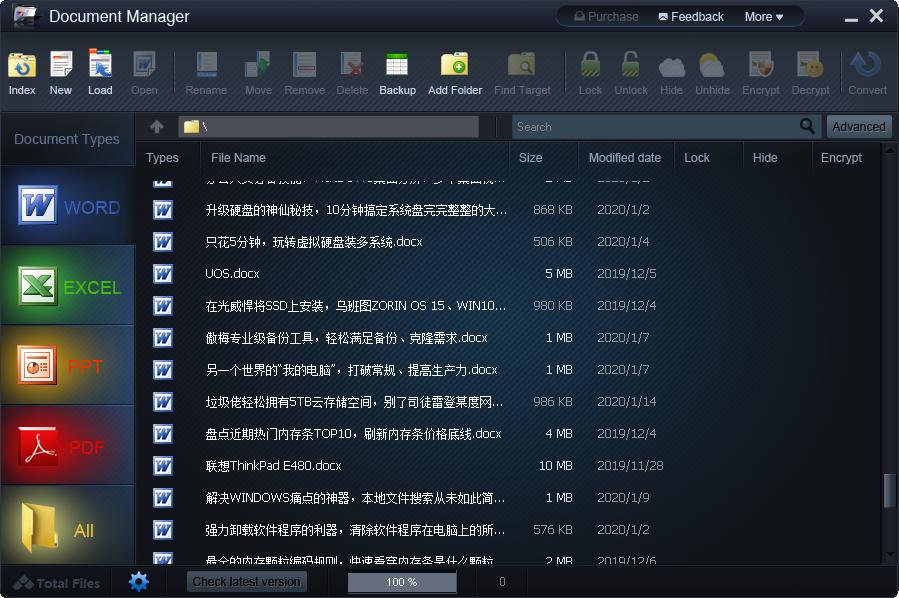Switch to the EXCEL document category
899x598 pixels.
[67, 286]
